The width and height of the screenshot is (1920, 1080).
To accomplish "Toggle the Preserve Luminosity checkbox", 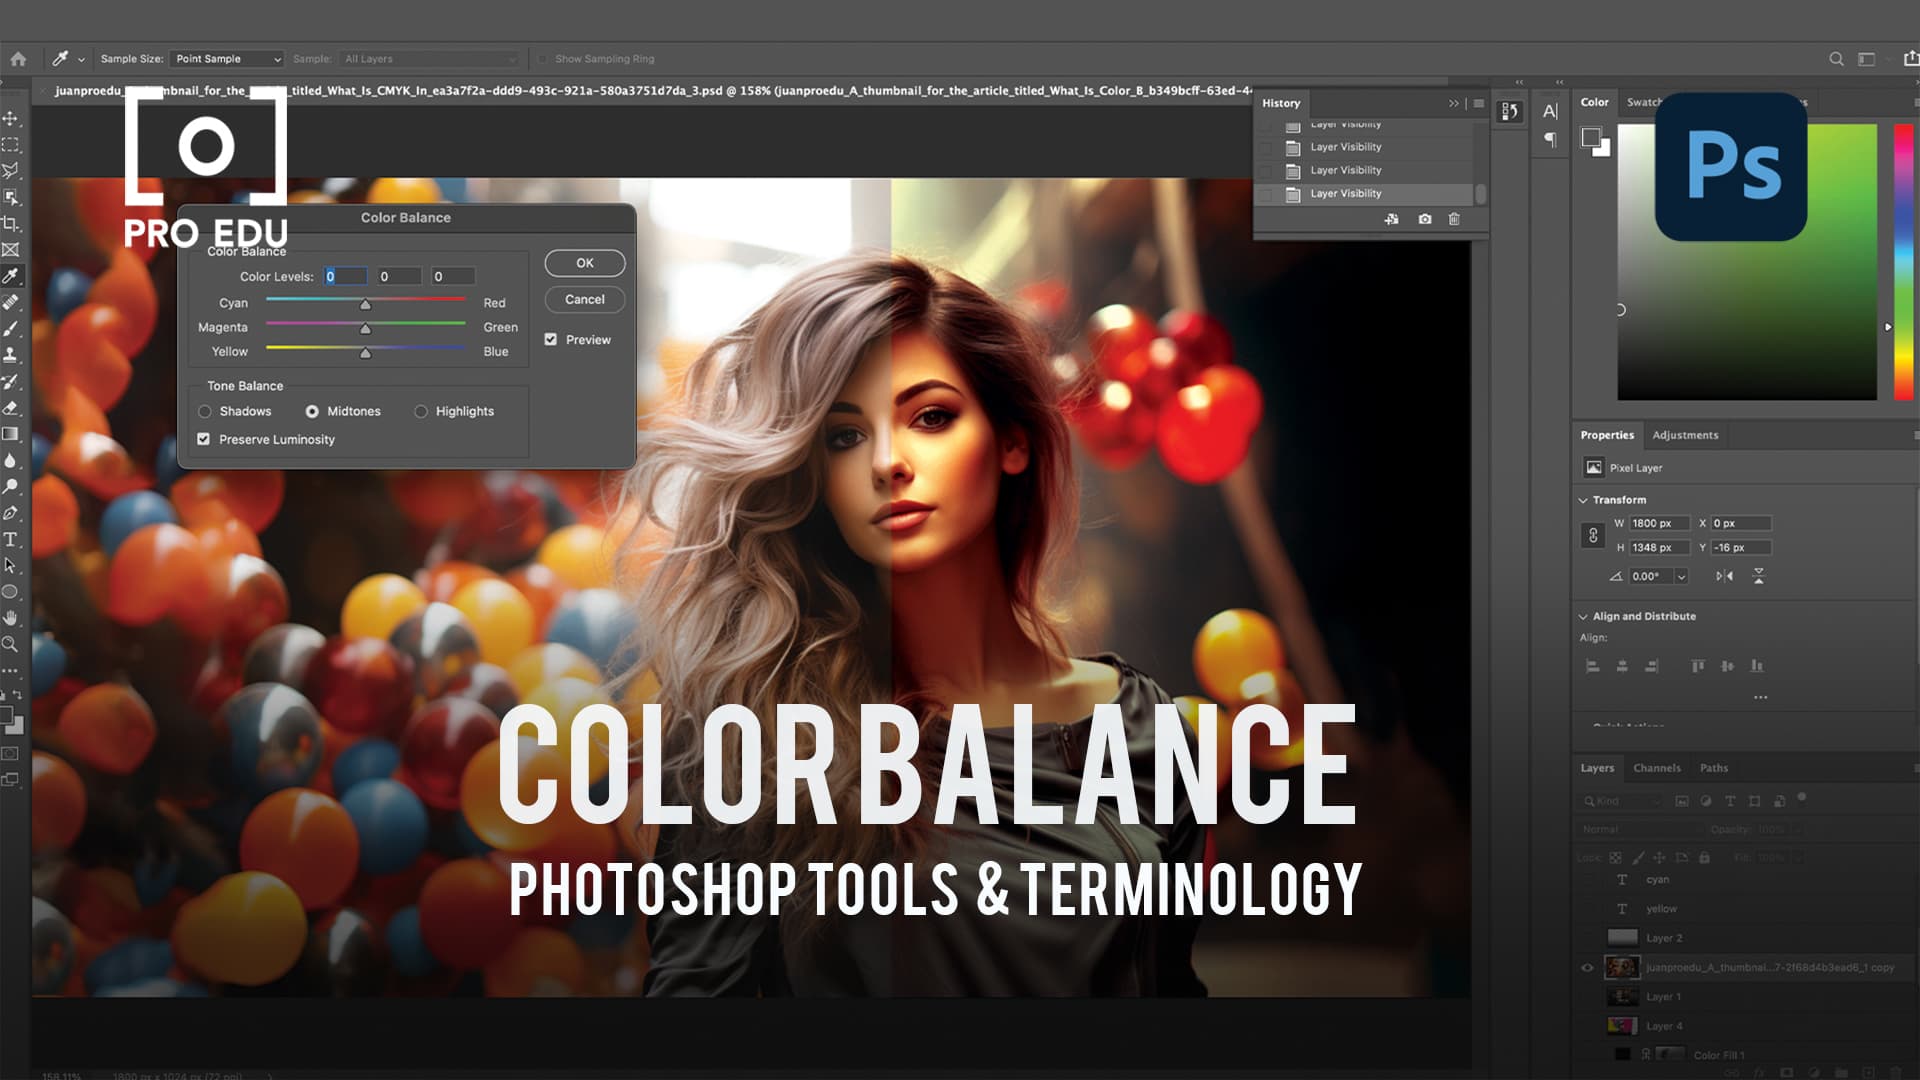I will (204, 439).
